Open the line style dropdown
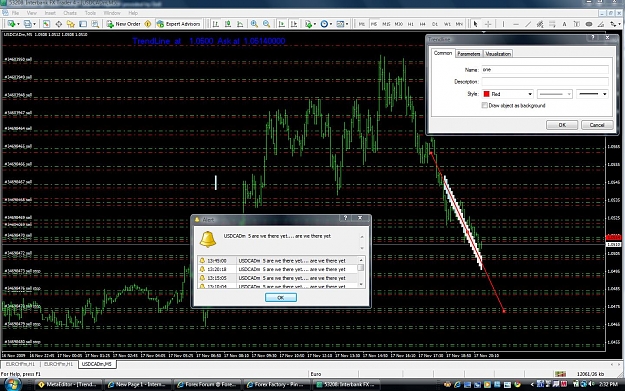The image size is (625, 391). coord(555,94)
